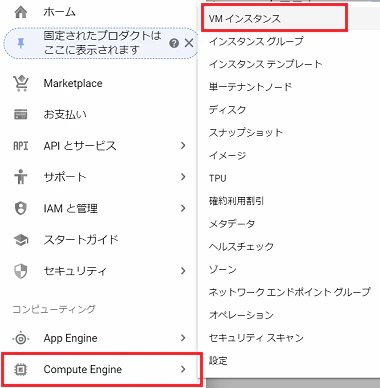Open App Engine menu item

coord(70,338)
